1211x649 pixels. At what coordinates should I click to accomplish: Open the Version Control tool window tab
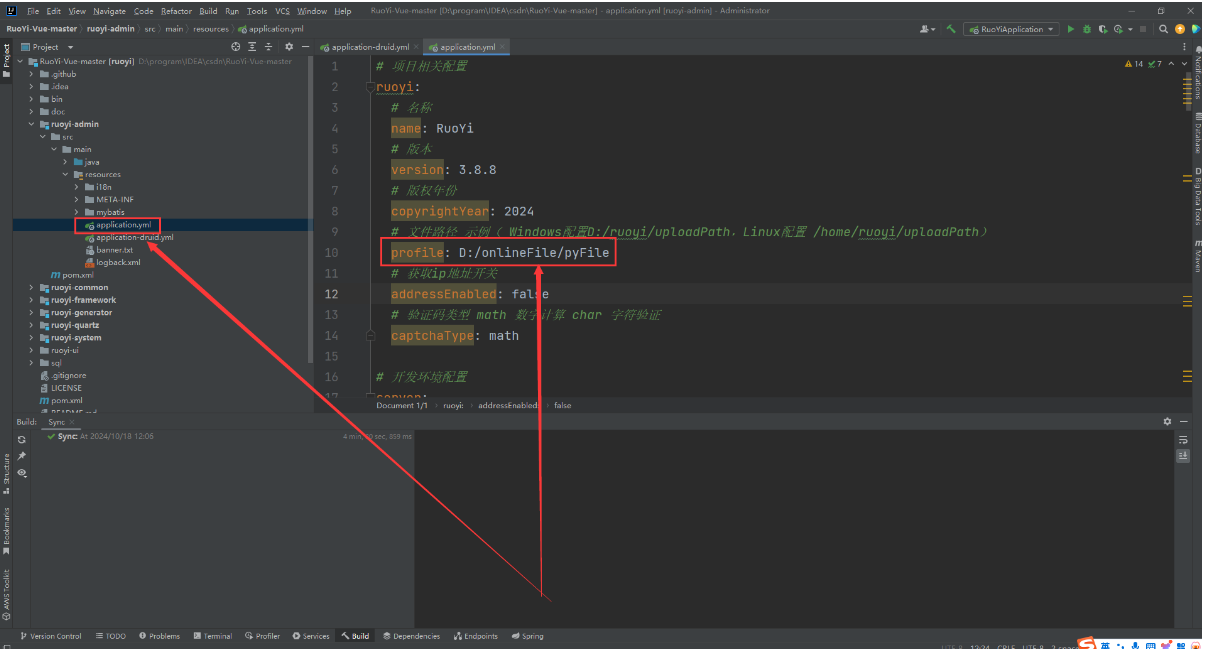(50, 636)
